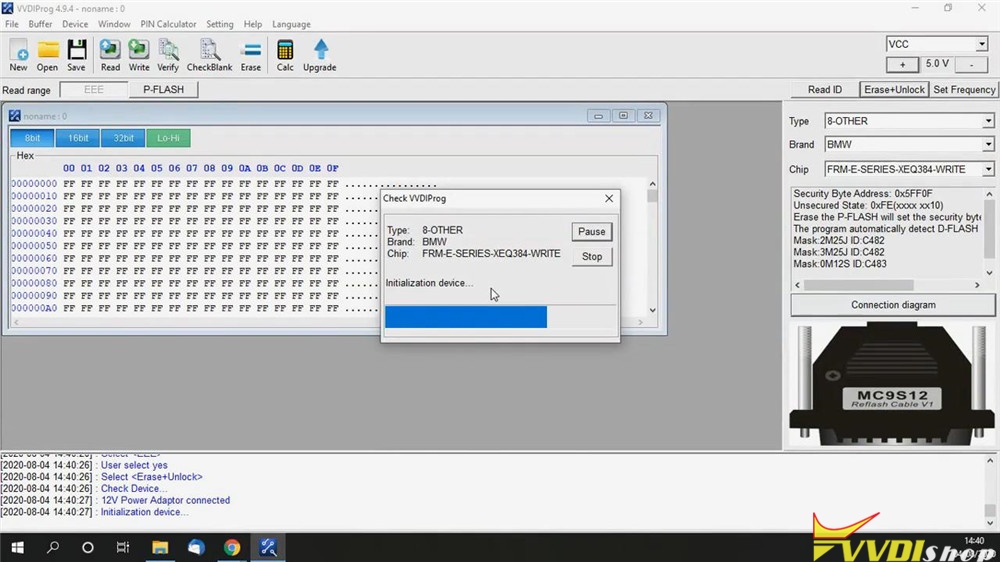Select the CheckBlank toolbar icon
Viewport: 1000px width, 562px height.
pyautogui.click(x=209, y=55)
